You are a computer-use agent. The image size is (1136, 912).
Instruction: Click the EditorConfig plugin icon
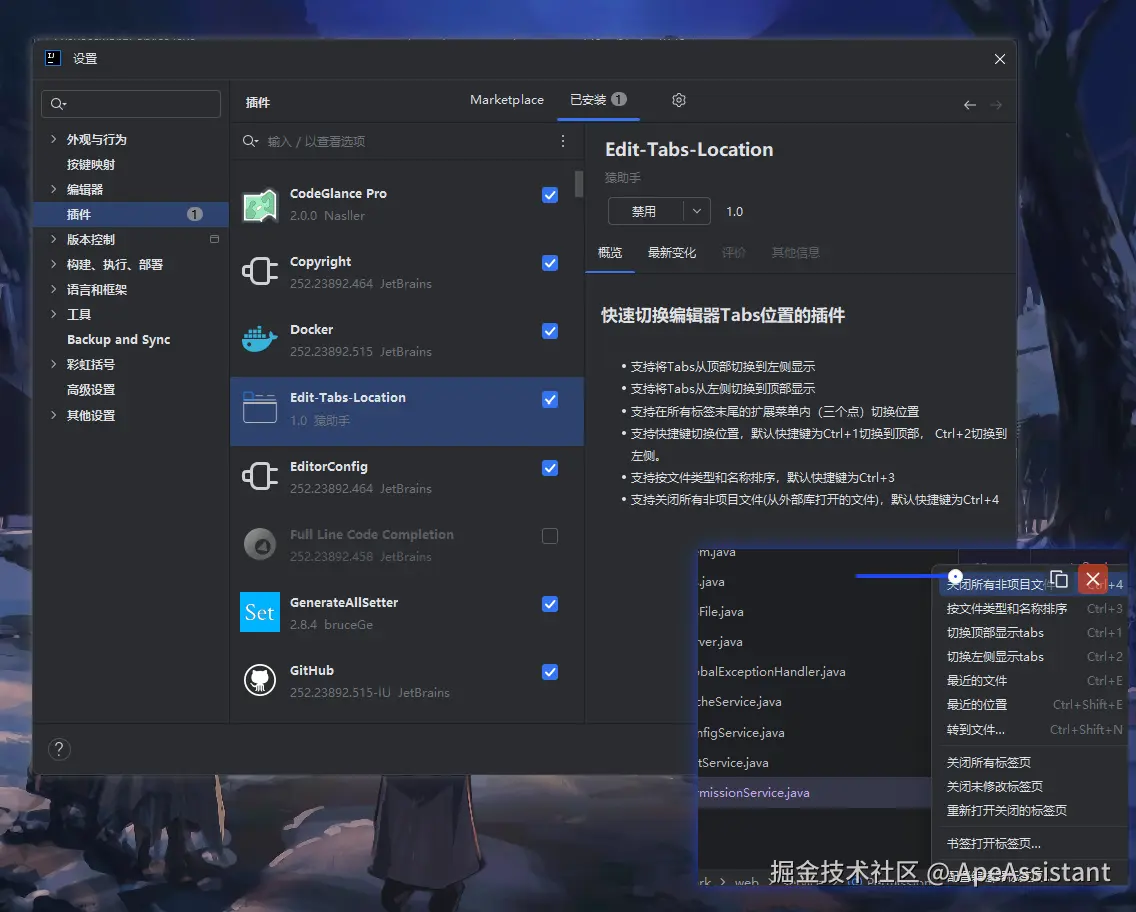tap(259, 477)
